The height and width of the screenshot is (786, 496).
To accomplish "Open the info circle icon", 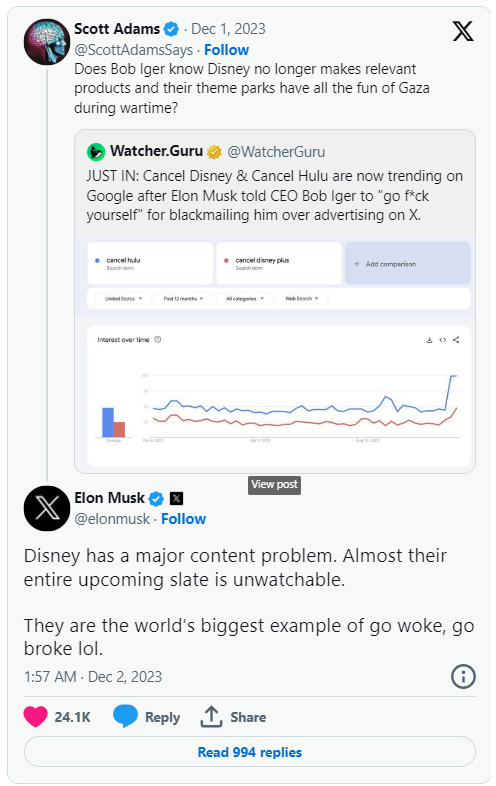I will click(x=463, y=677).
